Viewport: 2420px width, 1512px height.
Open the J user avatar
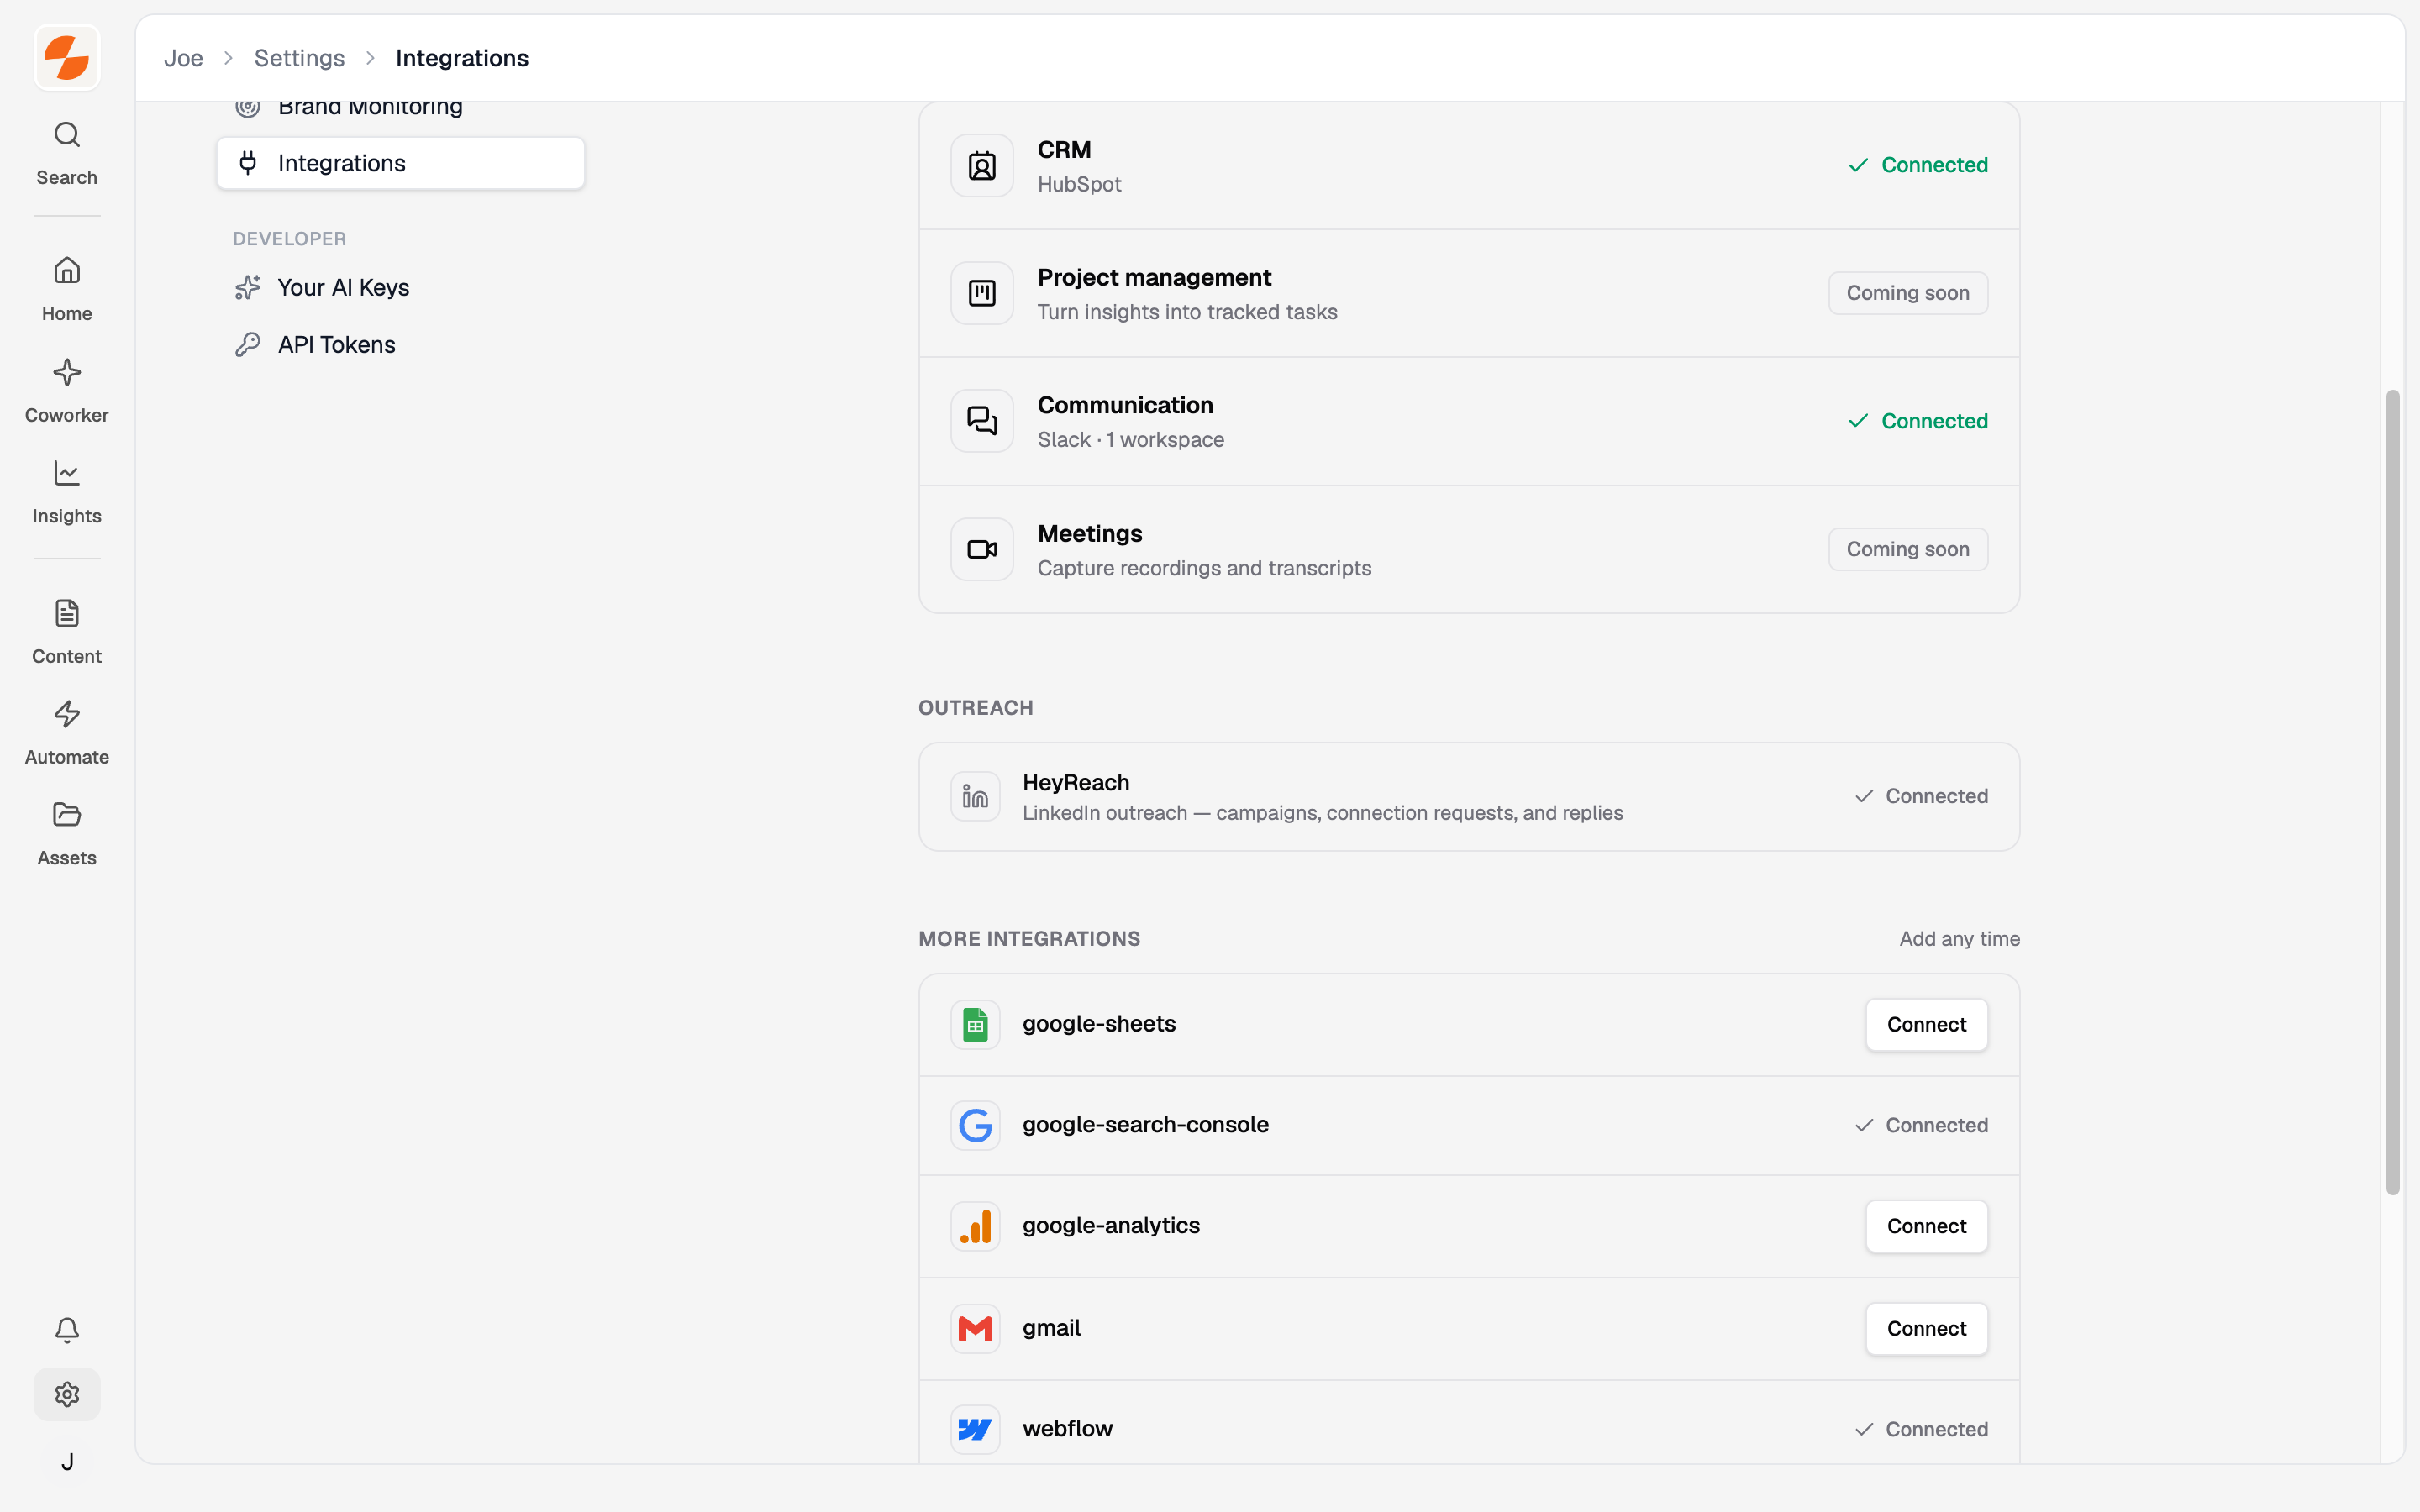[67, 1461]
